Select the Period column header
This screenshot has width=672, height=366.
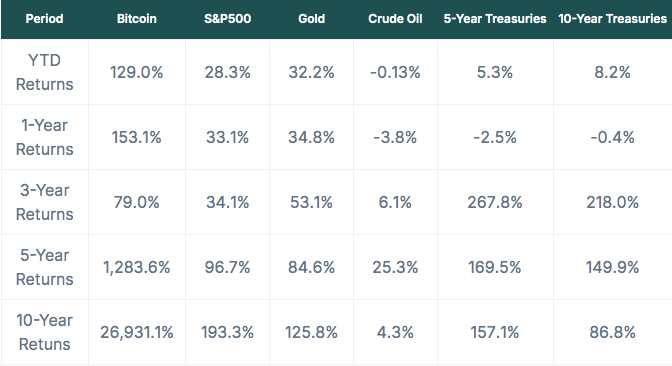45,19
